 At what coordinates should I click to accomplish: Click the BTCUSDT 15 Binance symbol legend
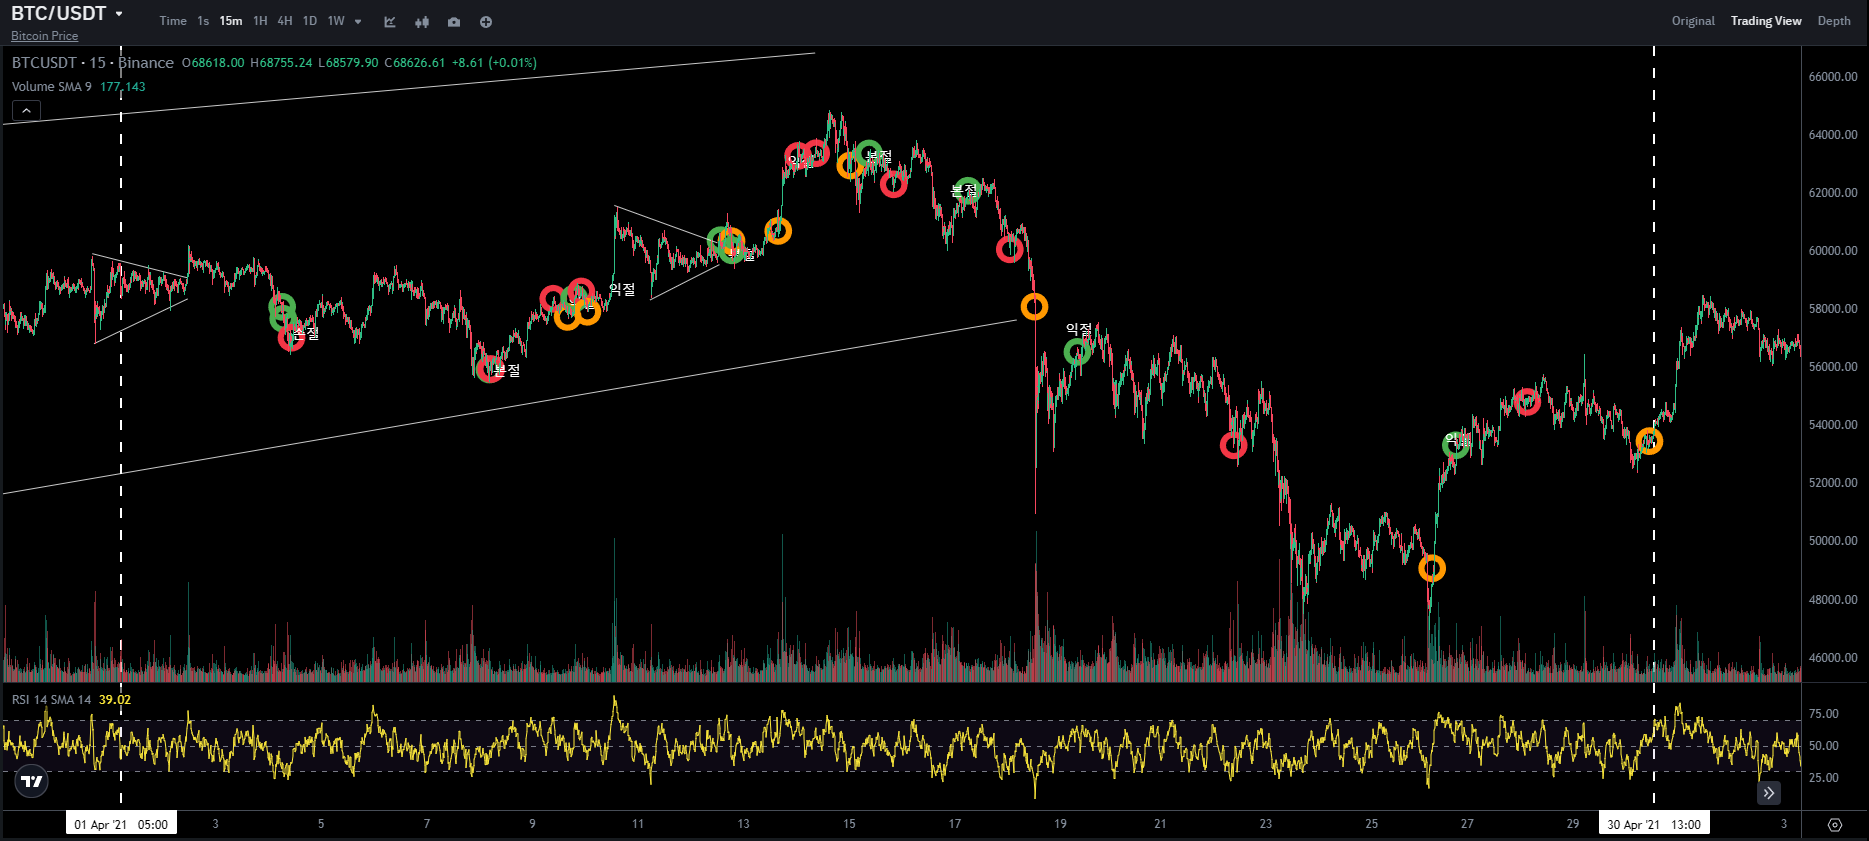coord(93,63)
